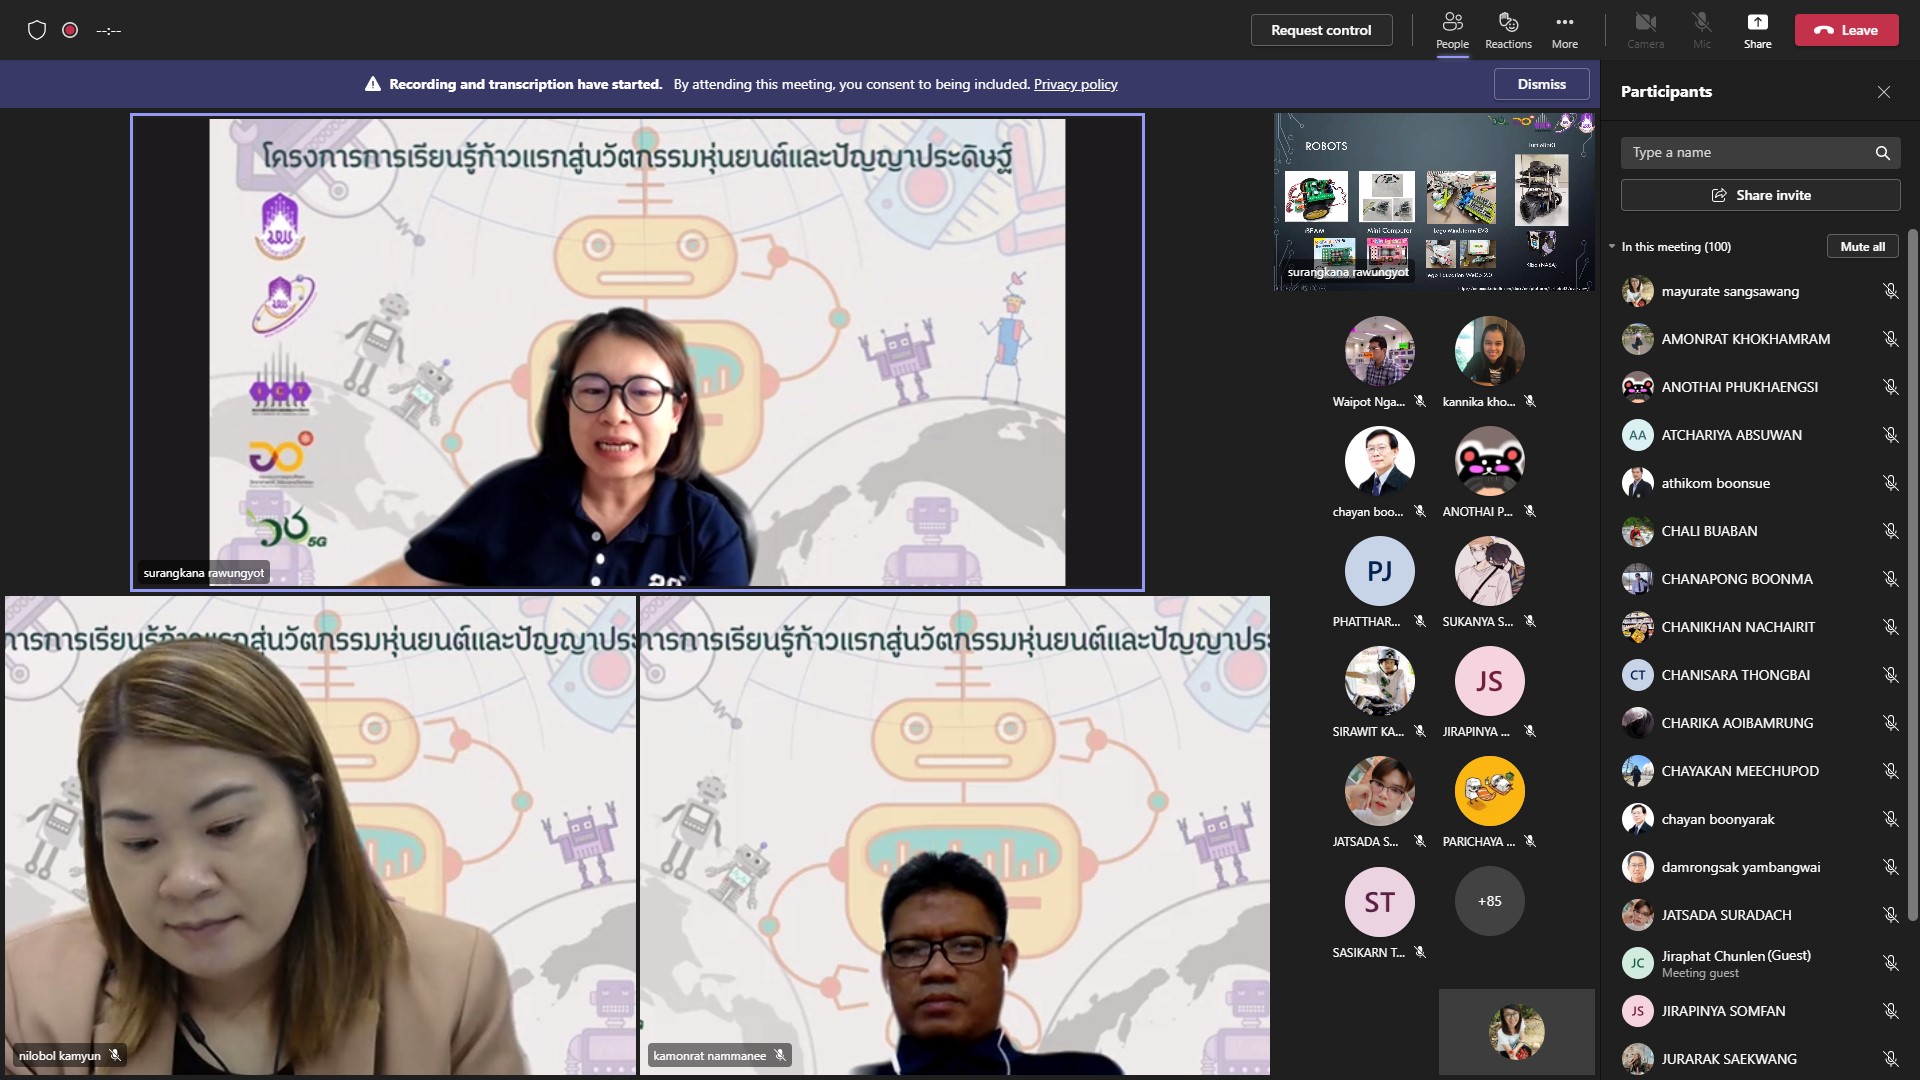This screenshot has height=1080, width=1920.
Task: Unmute the Mic
Action: click(x=1701, y=30)
